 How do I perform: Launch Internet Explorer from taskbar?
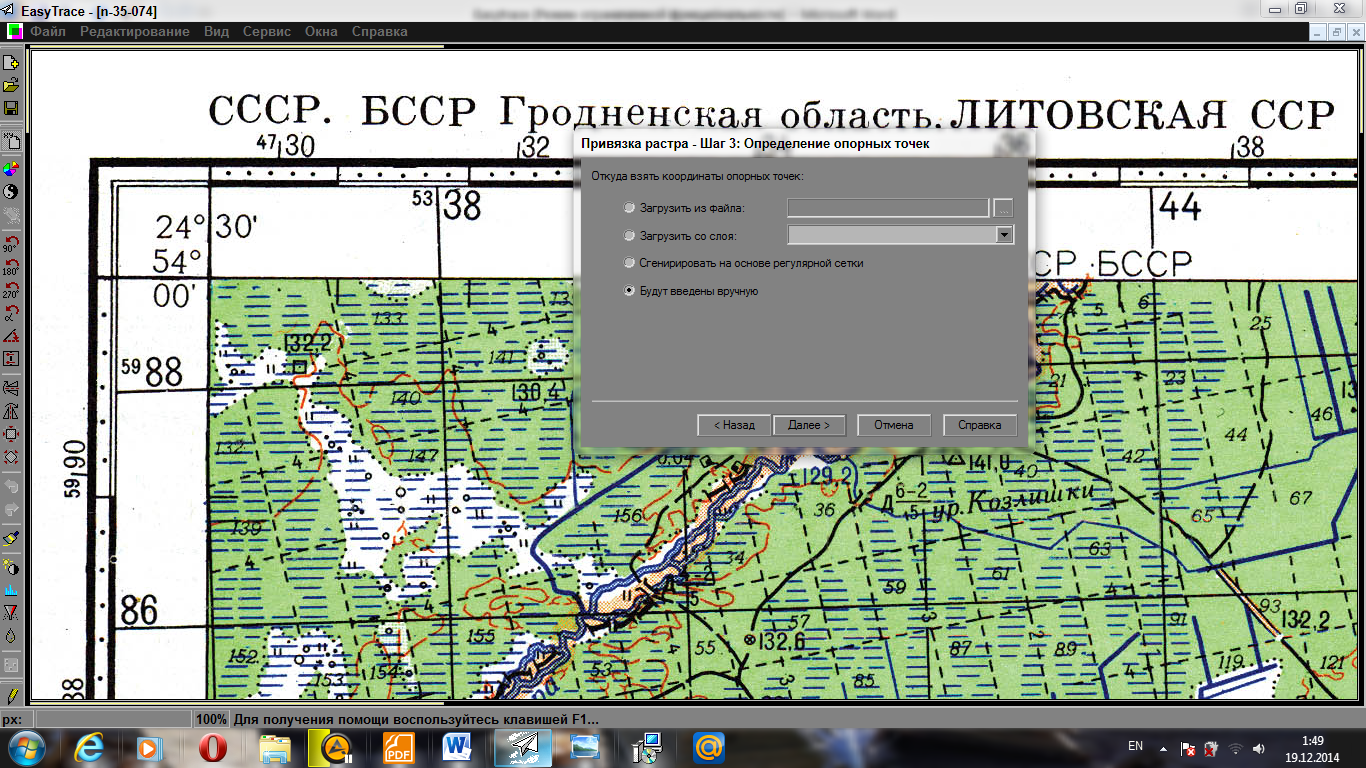(x=90, y=747)
